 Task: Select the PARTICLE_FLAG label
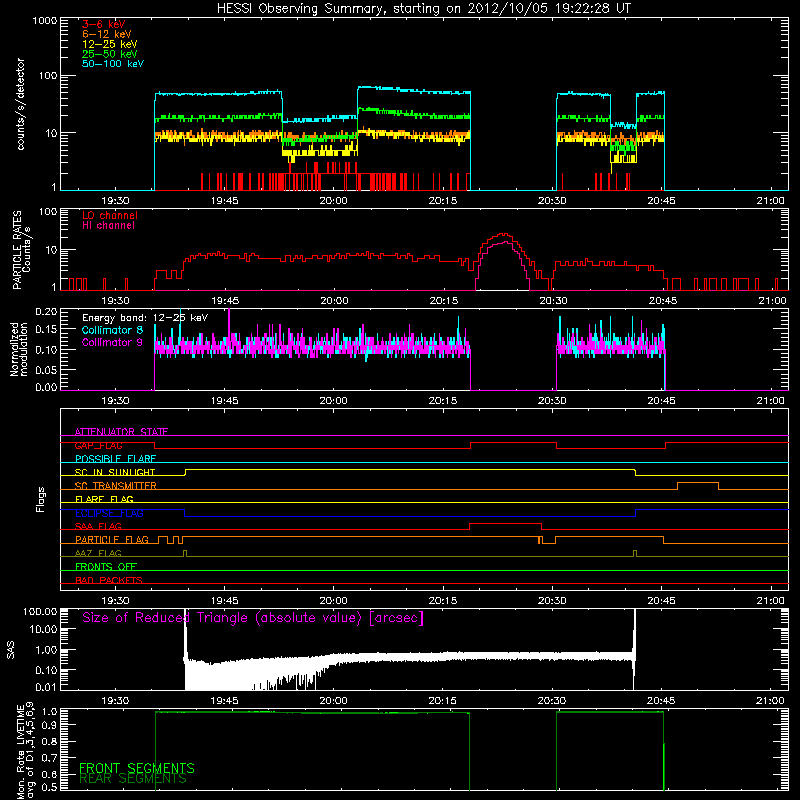tap(112, 539)
